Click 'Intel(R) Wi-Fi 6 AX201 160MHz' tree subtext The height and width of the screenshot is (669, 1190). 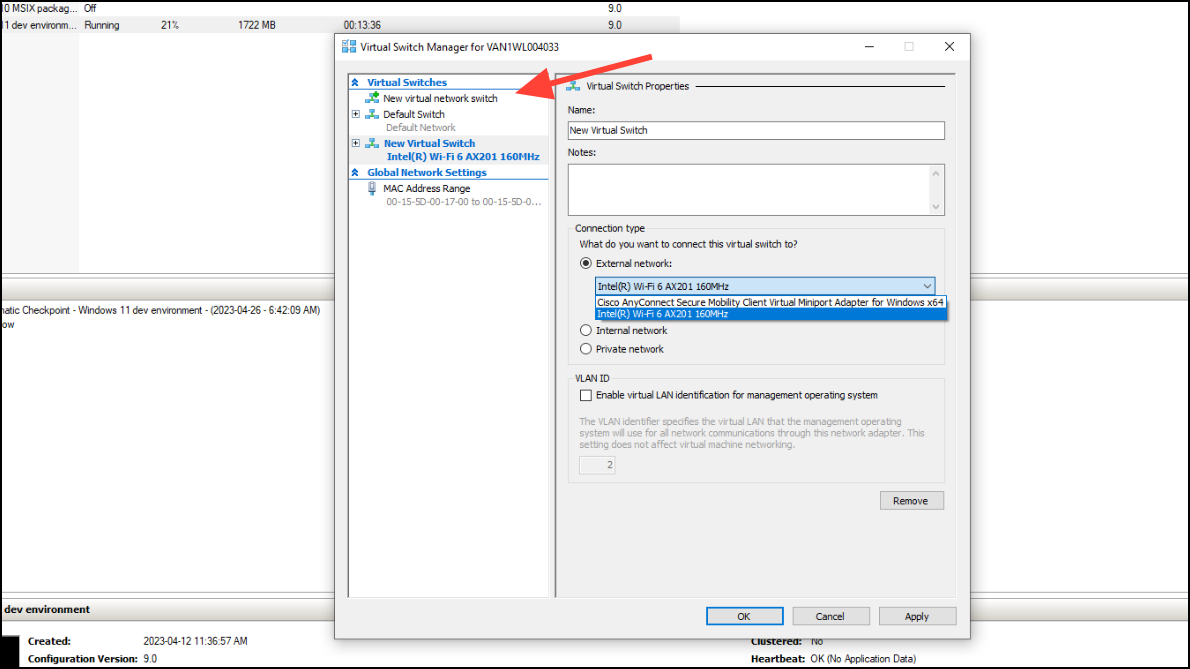[x=463, y=156]
